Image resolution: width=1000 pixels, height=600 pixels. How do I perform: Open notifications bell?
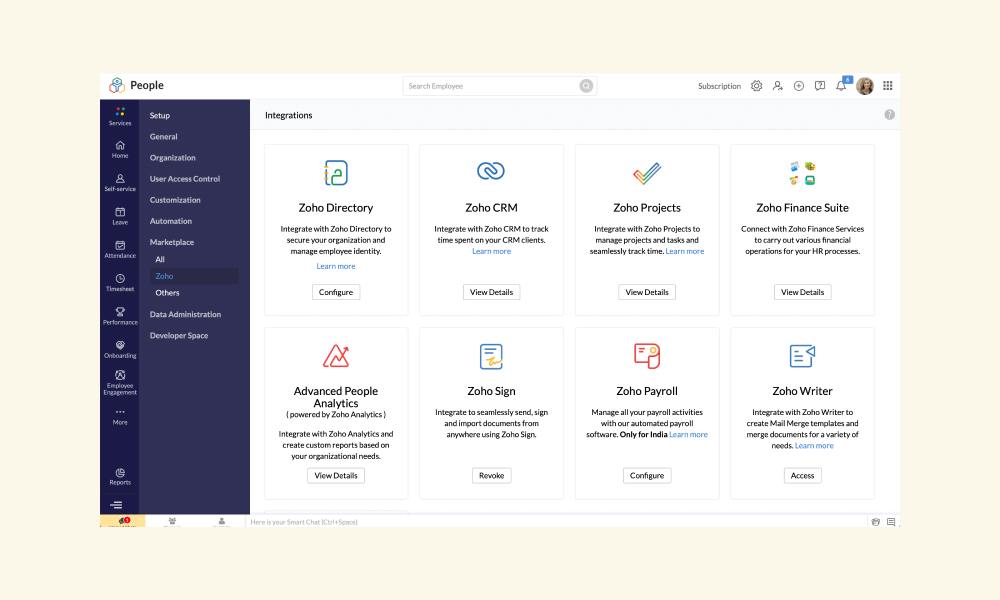pyautogui.click(x=841, y=85)
